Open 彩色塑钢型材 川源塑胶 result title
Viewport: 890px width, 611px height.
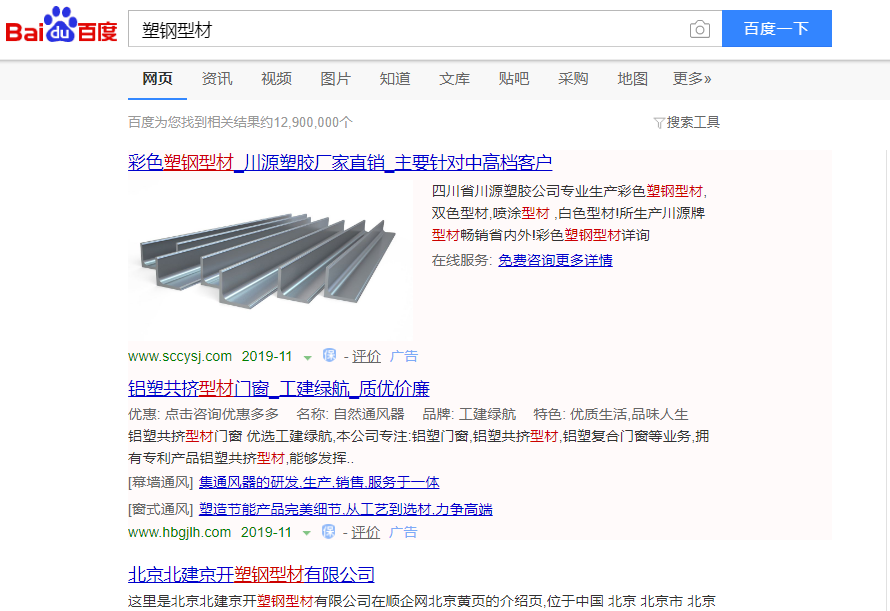point(340,162)
